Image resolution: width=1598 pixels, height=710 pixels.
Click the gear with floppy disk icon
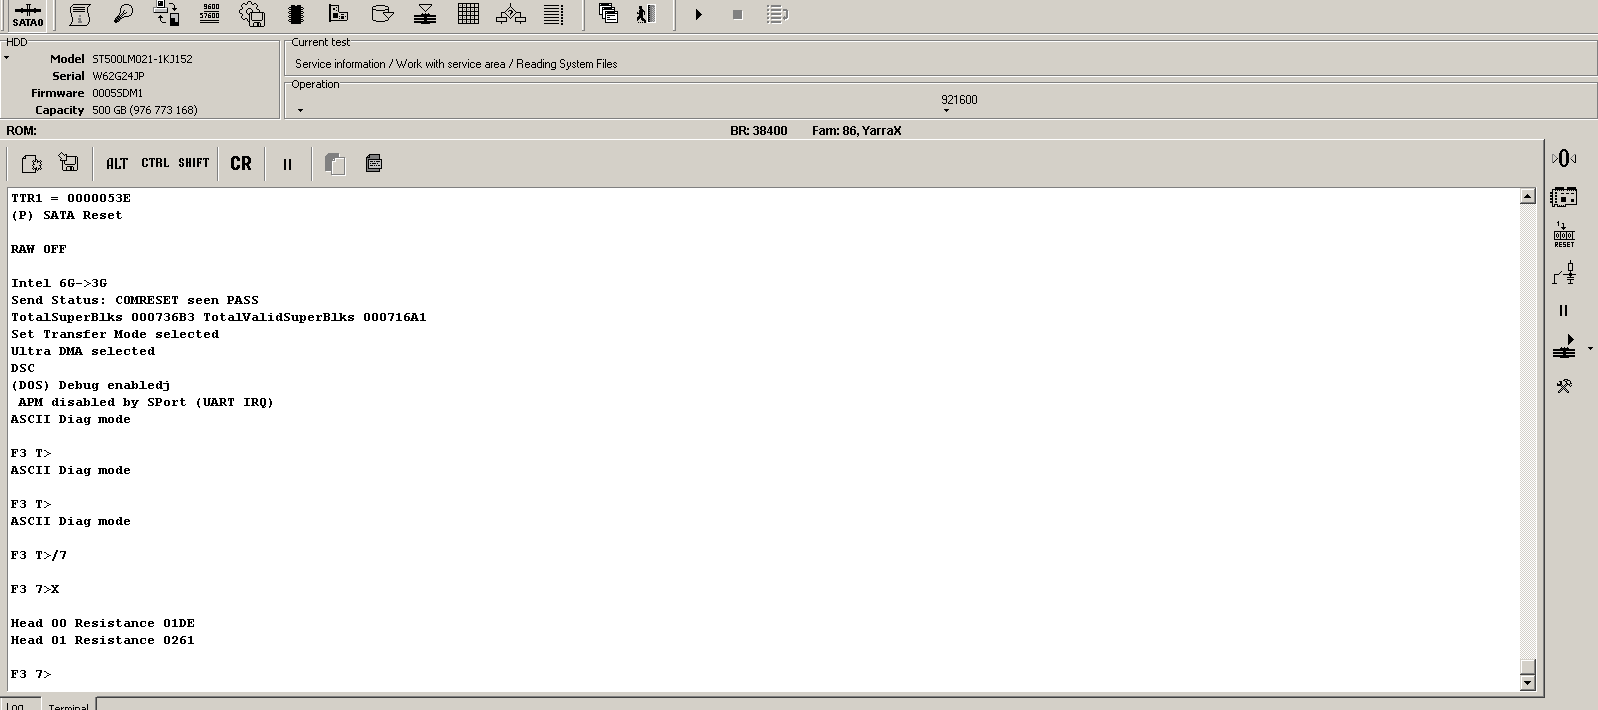coord(253,14)
